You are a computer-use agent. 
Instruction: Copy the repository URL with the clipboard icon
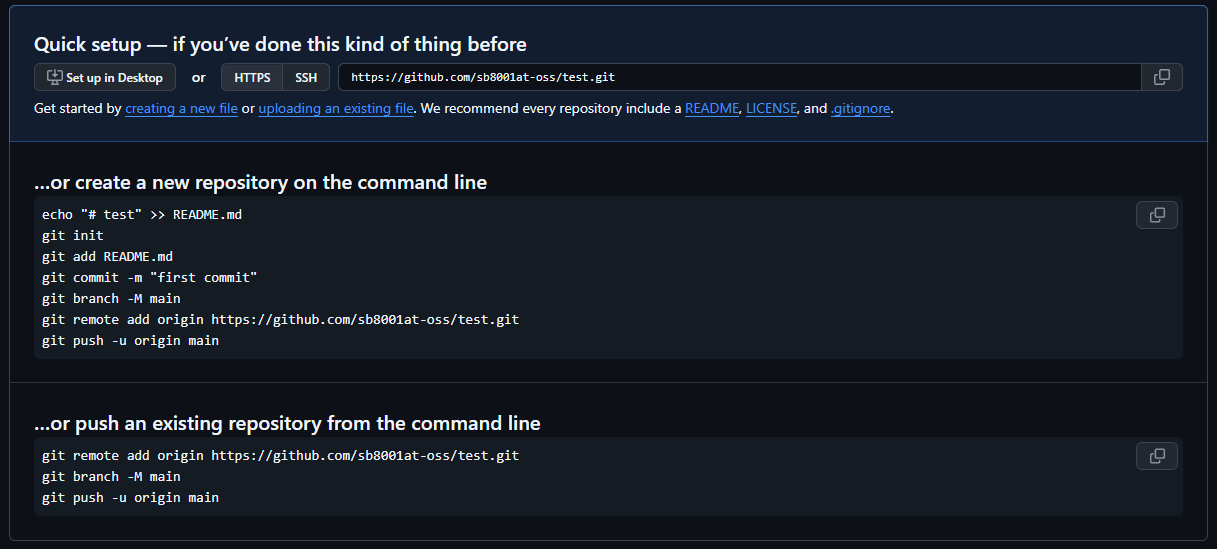1162,77
